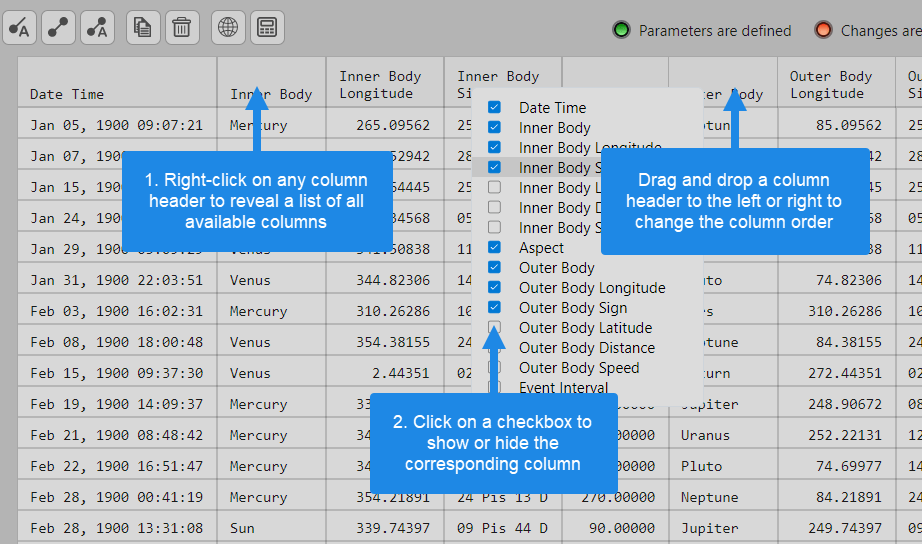The width and height of the screenshot is (922, 544).
Task: Select the Sun inner body cell
Action: tap(272, 526)
